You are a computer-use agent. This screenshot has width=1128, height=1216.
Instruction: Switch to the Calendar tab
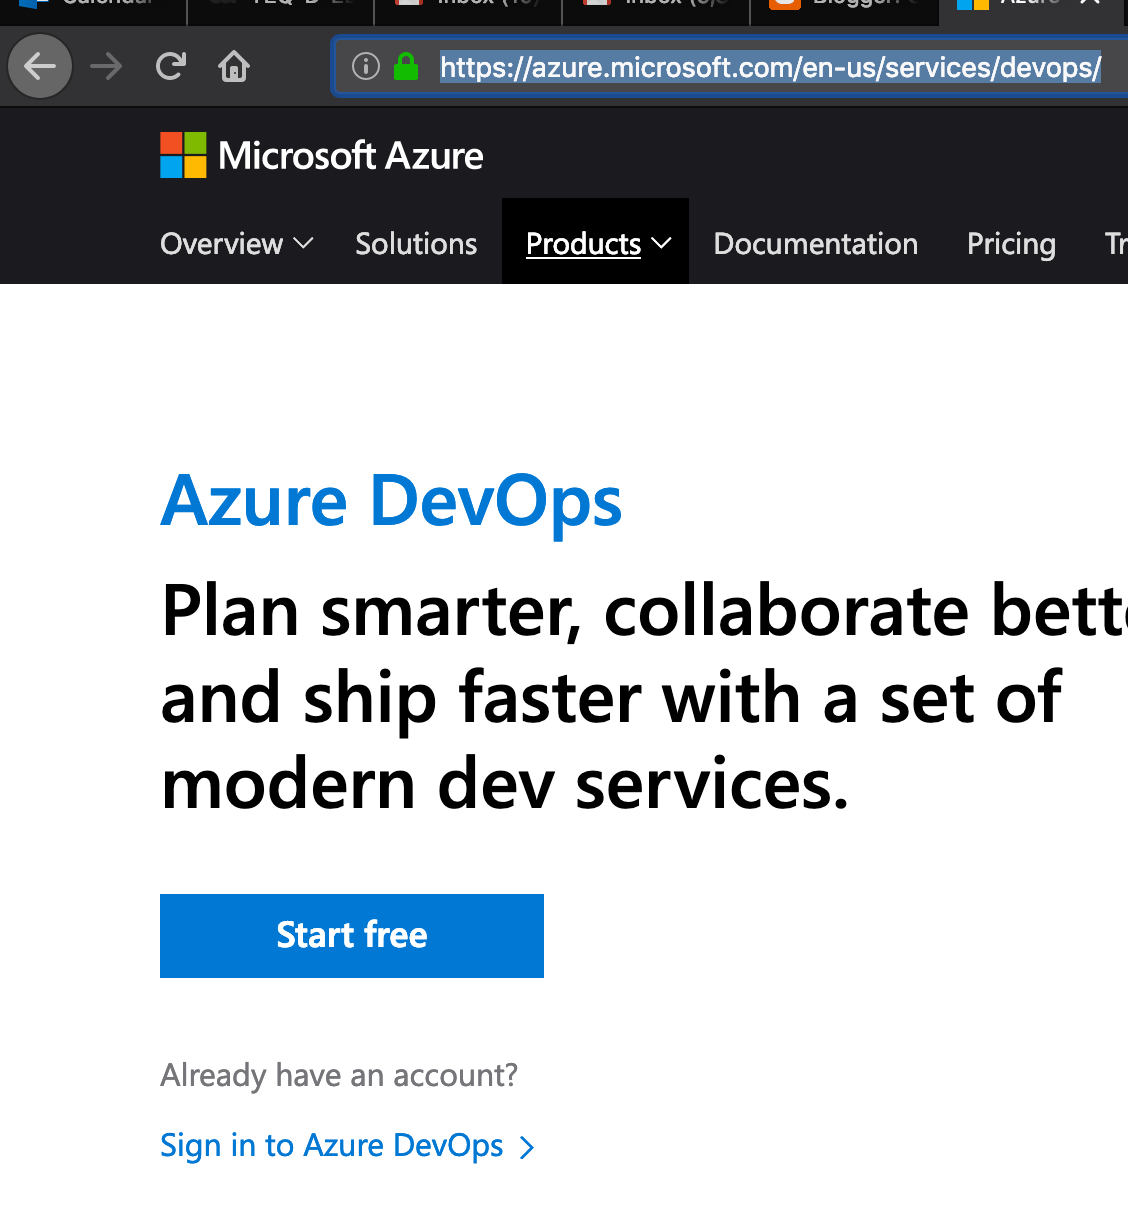(x=93, y=5)
